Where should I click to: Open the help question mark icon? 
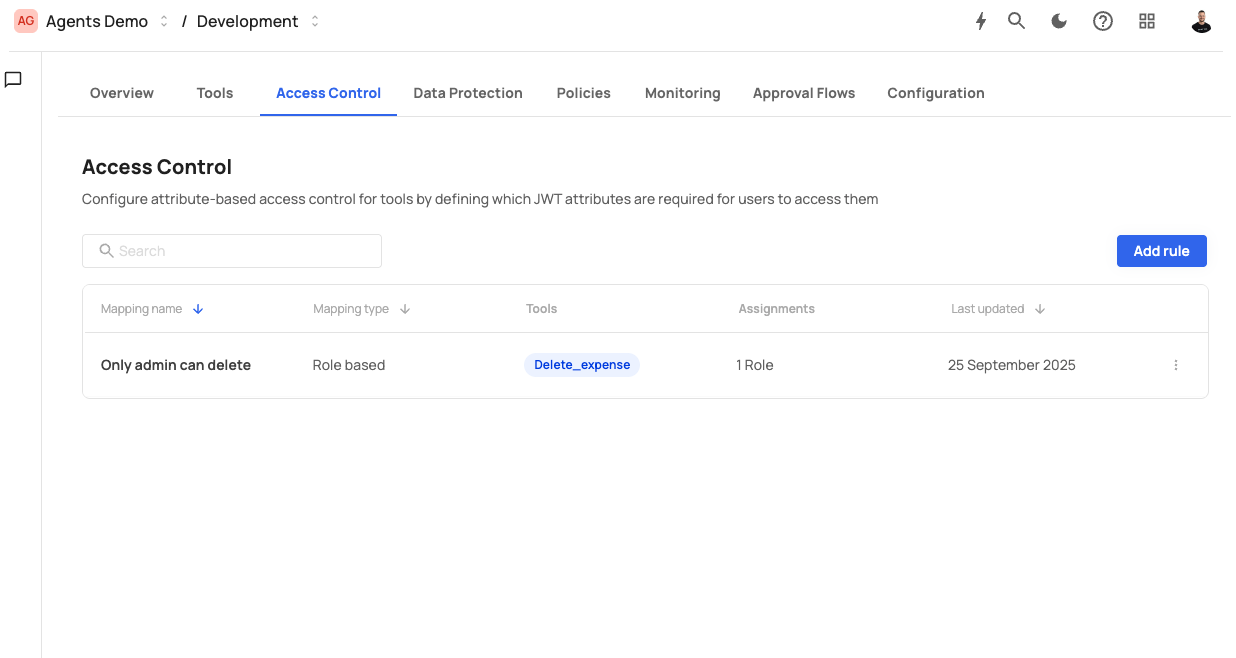[x=1102, y=21]
